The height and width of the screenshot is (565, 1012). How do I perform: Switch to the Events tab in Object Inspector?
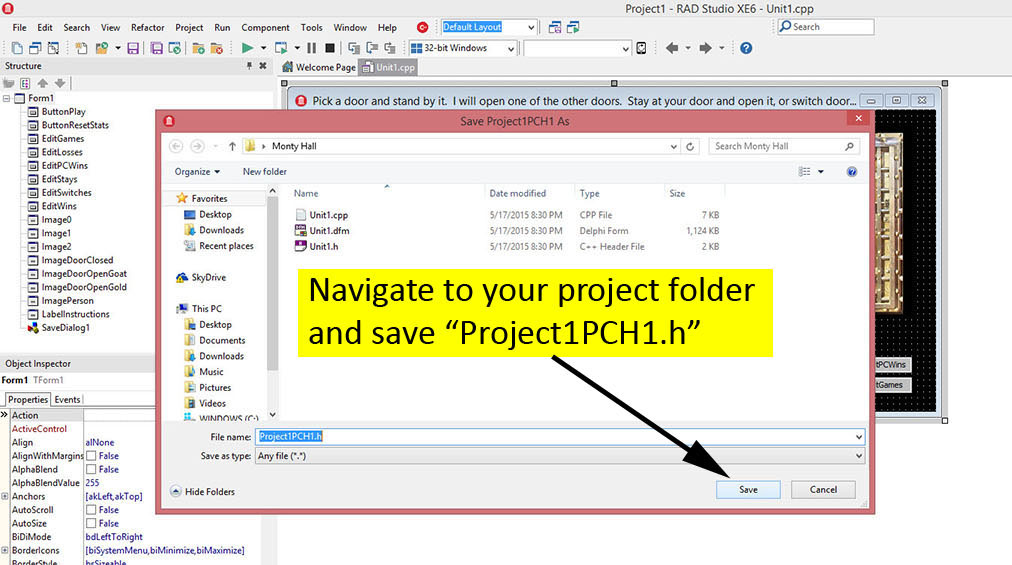click(67, 400)
